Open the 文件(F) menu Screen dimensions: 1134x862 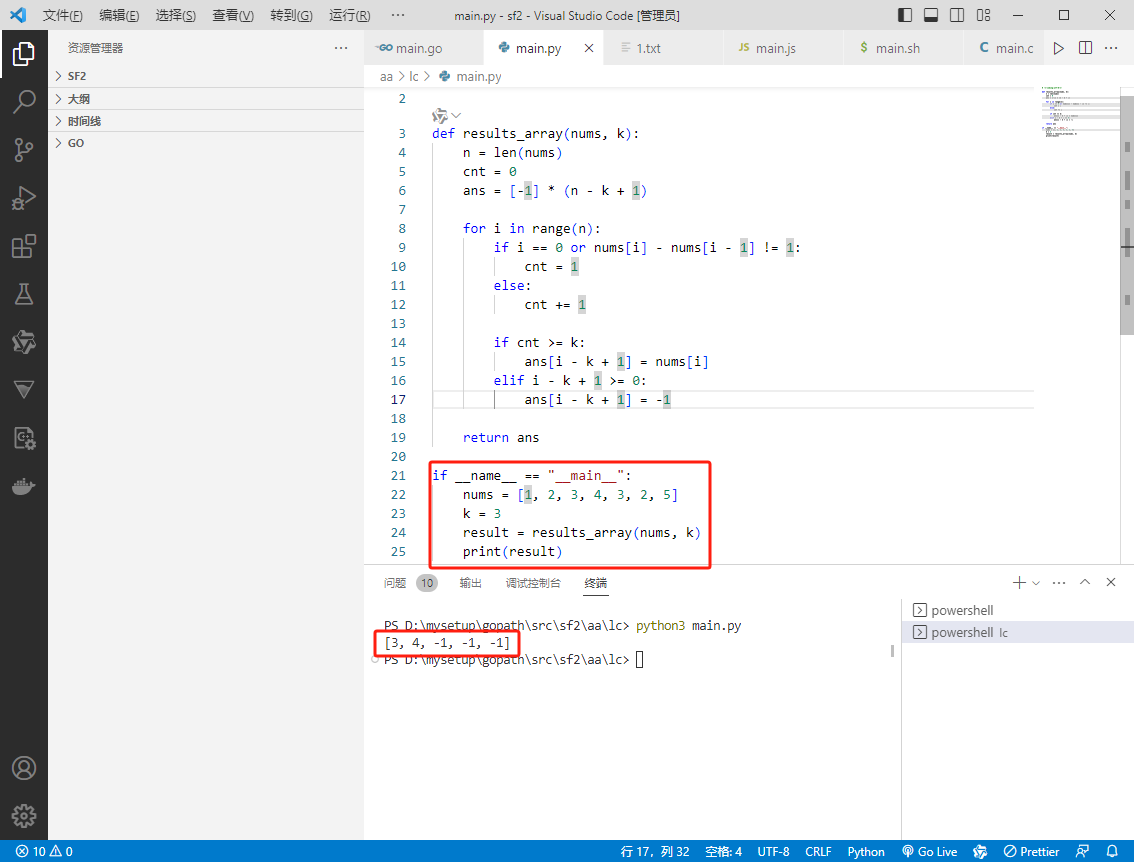point(62,15)
